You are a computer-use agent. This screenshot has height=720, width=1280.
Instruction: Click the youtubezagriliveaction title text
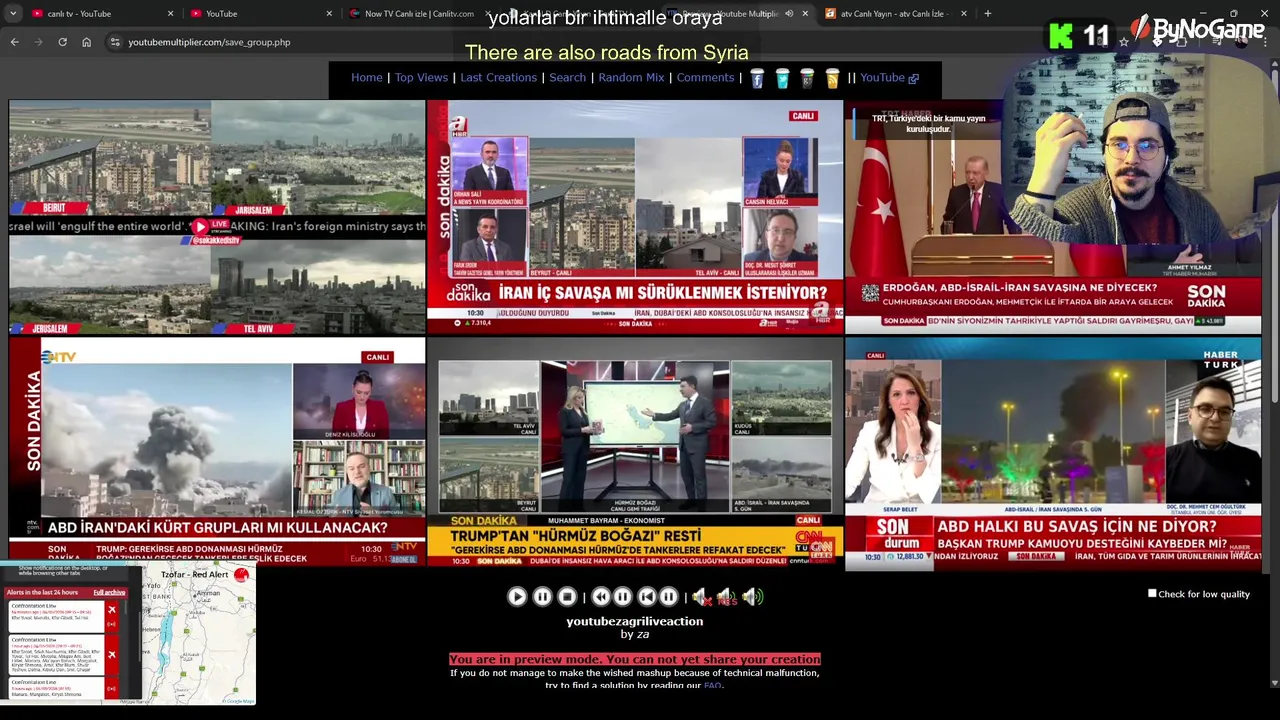[634, 621]
